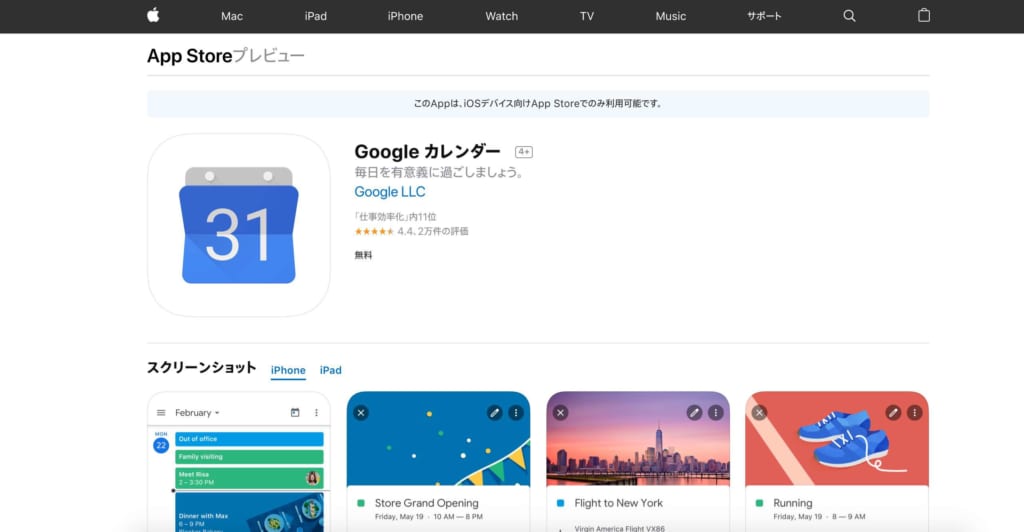
Task: Open the shopping bag icon
Action: 923,15
